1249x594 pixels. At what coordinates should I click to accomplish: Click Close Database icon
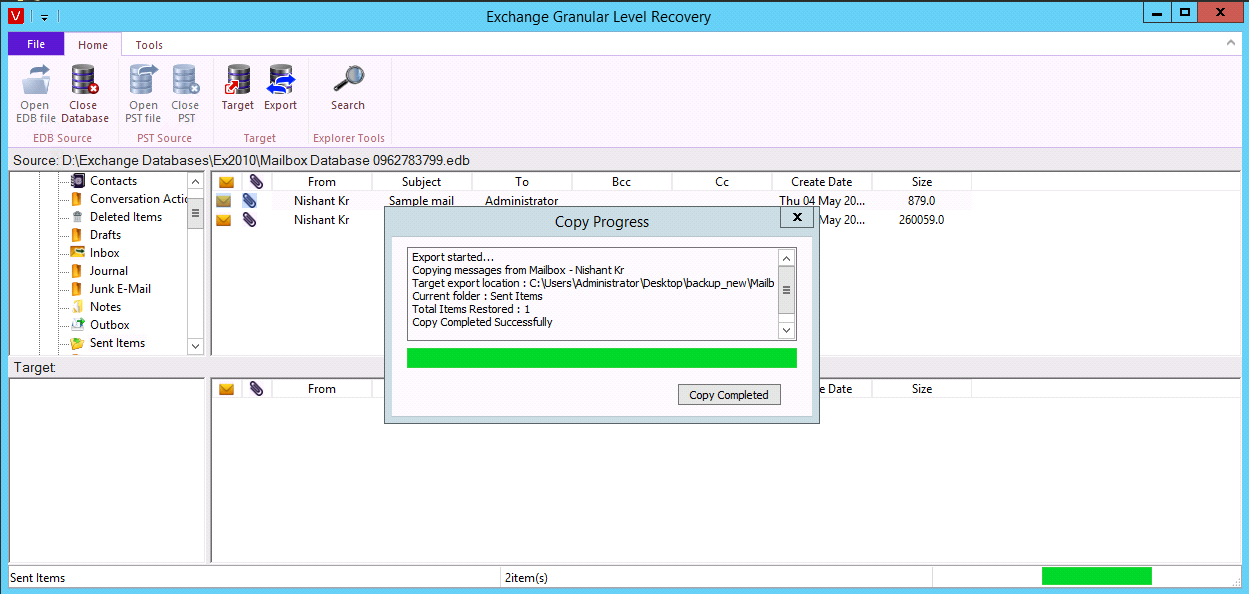point(84,93)
